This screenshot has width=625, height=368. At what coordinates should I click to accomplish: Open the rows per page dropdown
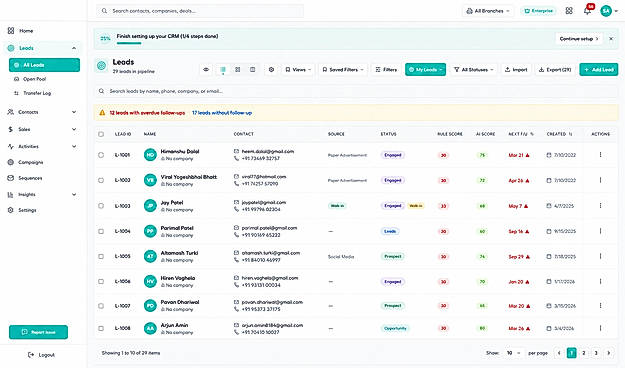point(513,353)
